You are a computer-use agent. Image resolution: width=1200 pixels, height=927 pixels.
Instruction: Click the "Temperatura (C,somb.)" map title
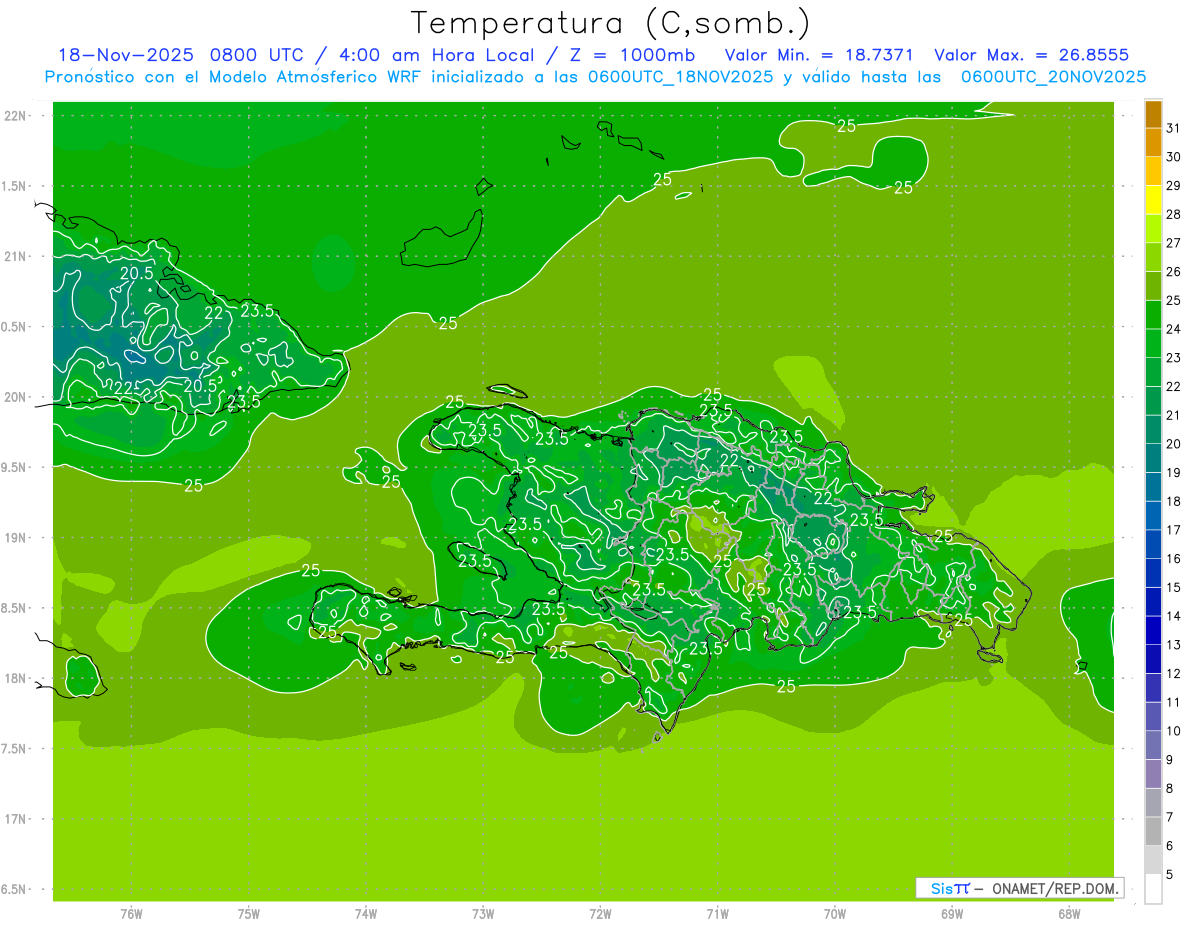coord(610,23)
